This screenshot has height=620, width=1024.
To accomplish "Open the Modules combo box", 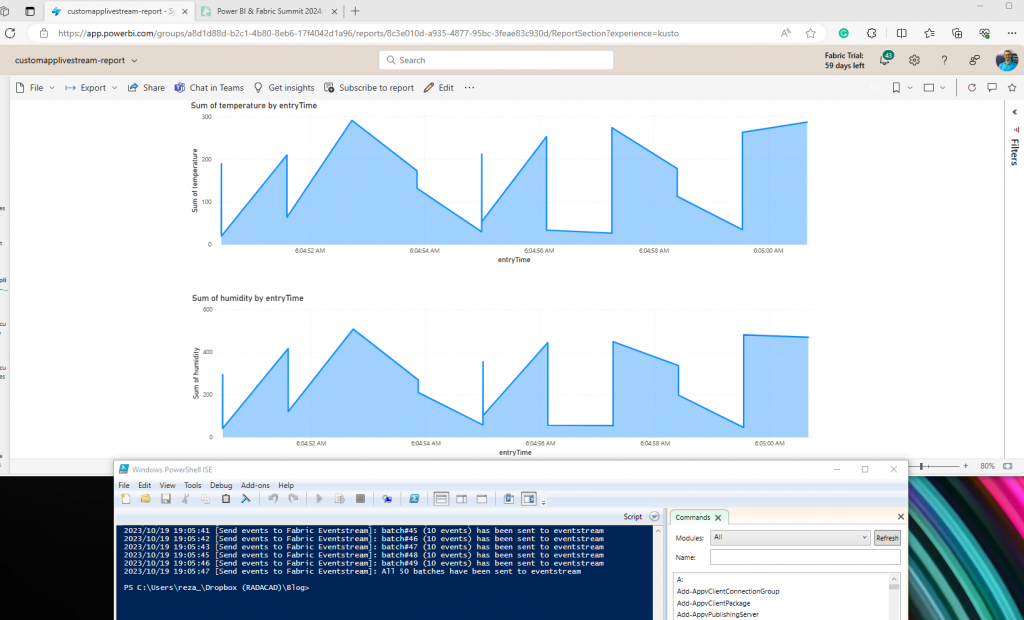I will pos(790,537).
